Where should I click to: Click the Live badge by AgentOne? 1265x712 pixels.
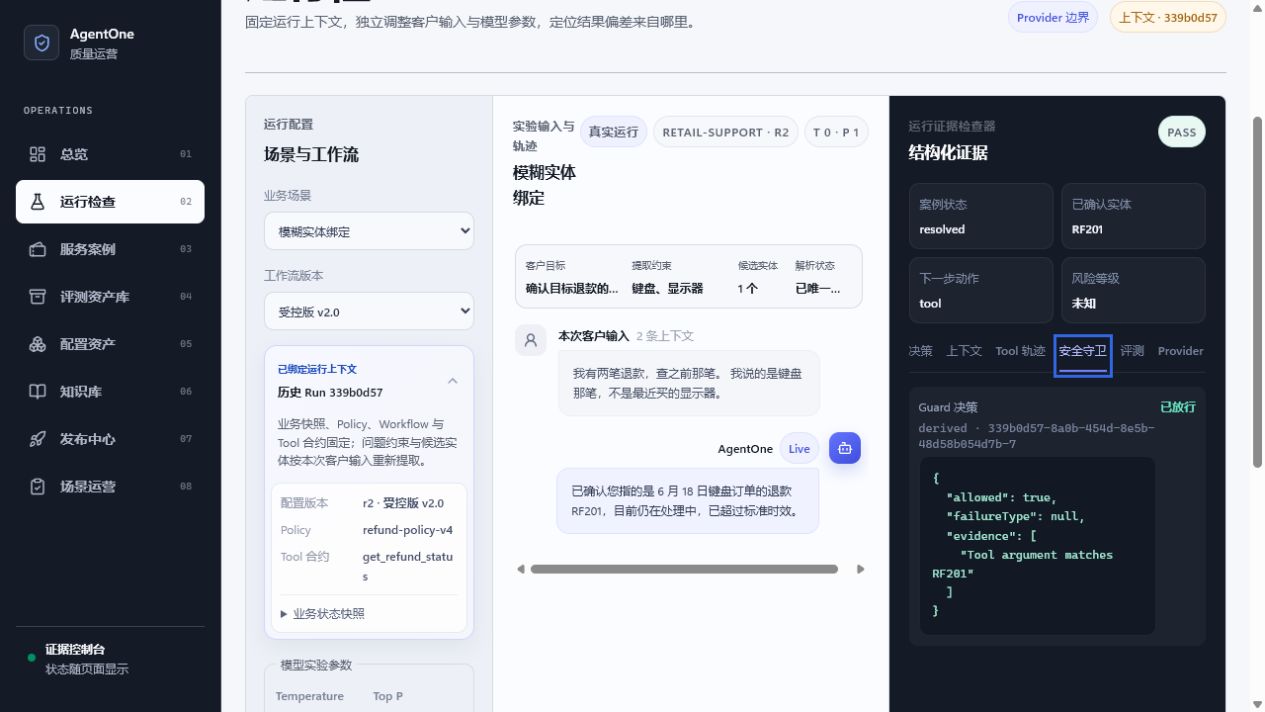[x=799, y=449]
